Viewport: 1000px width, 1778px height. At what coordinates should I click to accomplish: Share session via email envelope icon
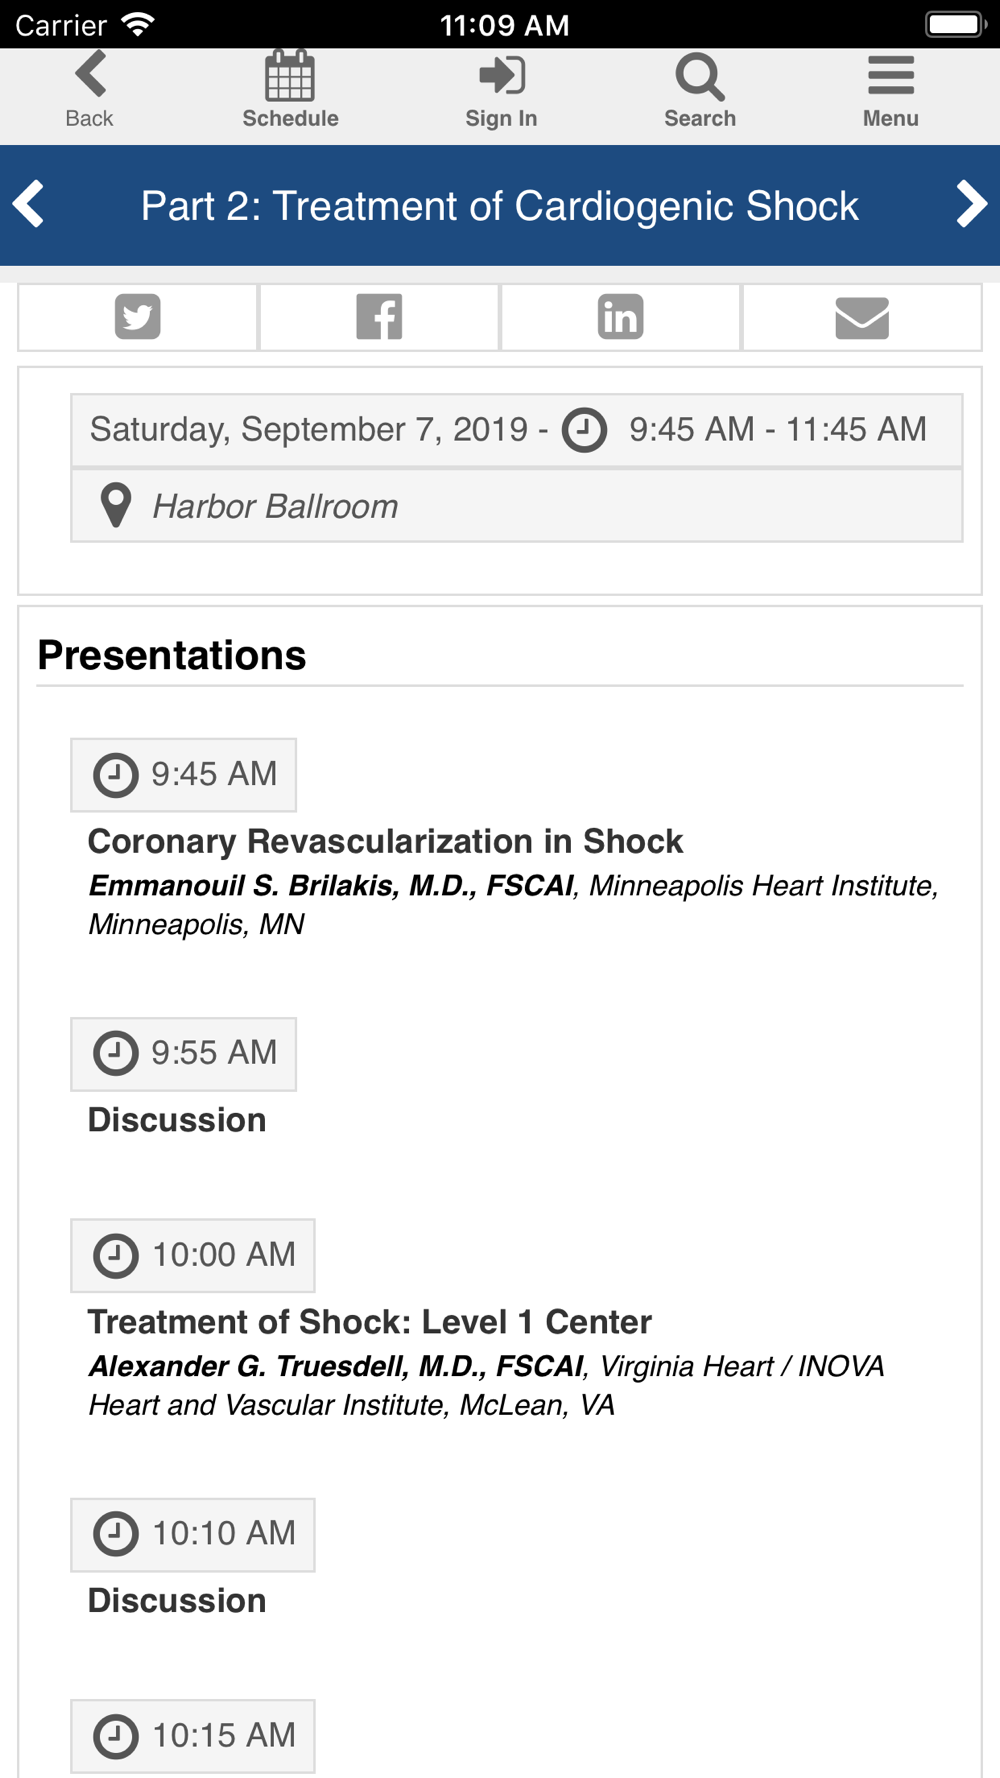coord(862,317)
